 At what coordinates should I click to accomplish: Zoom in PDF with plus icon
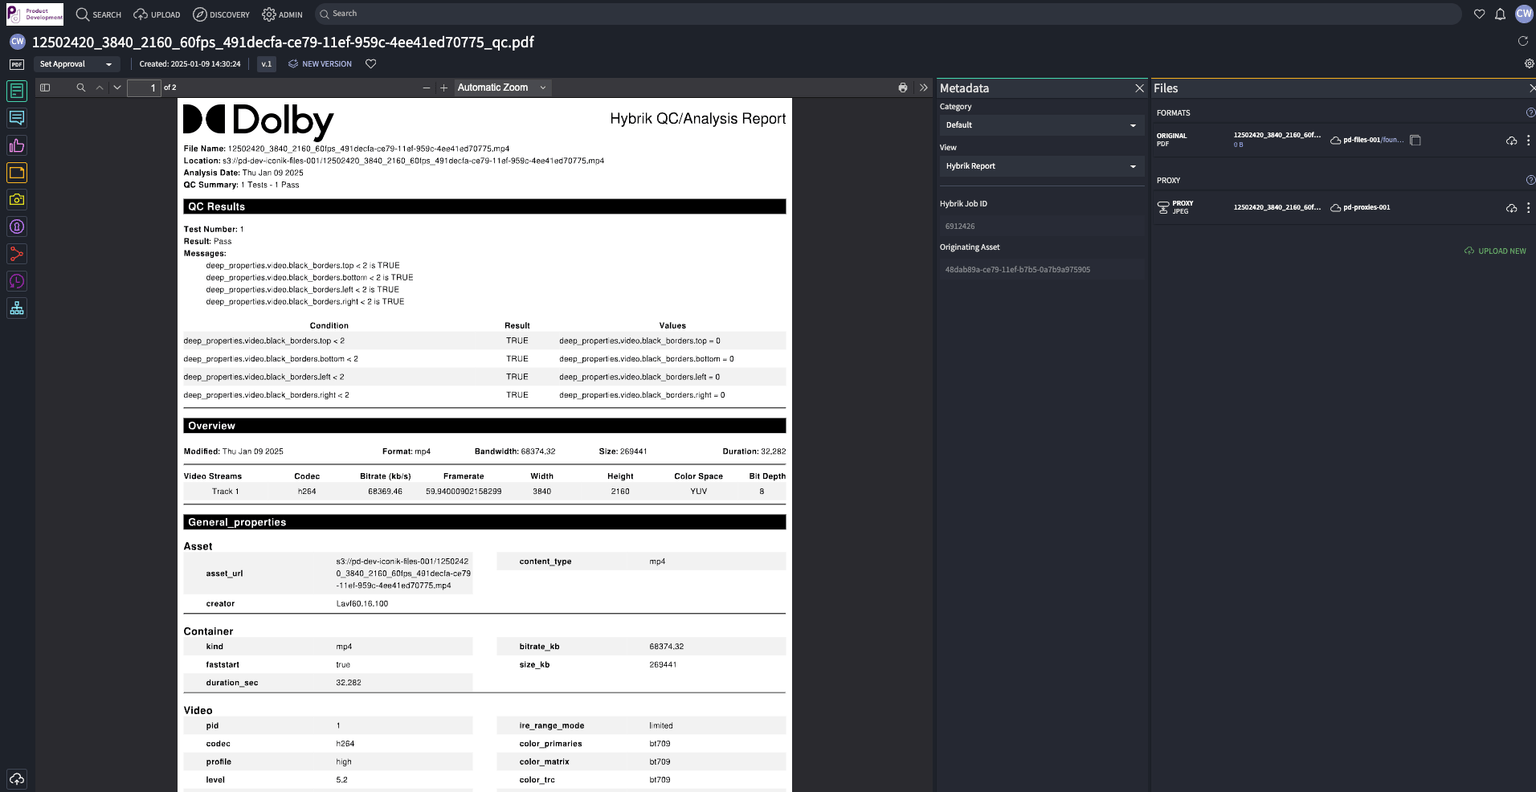pyautogui.click(x=444, y=88)
